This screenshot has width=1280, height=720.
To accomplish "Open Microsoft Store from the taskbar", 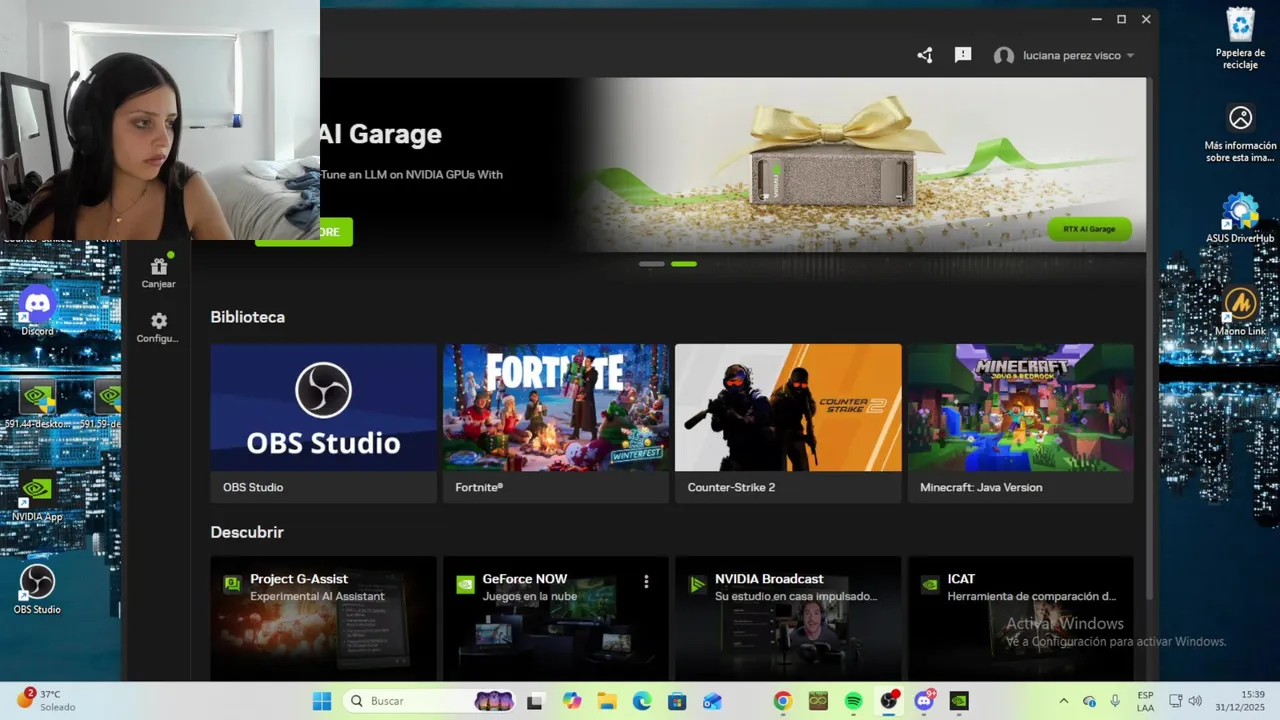I will (677, 701).
